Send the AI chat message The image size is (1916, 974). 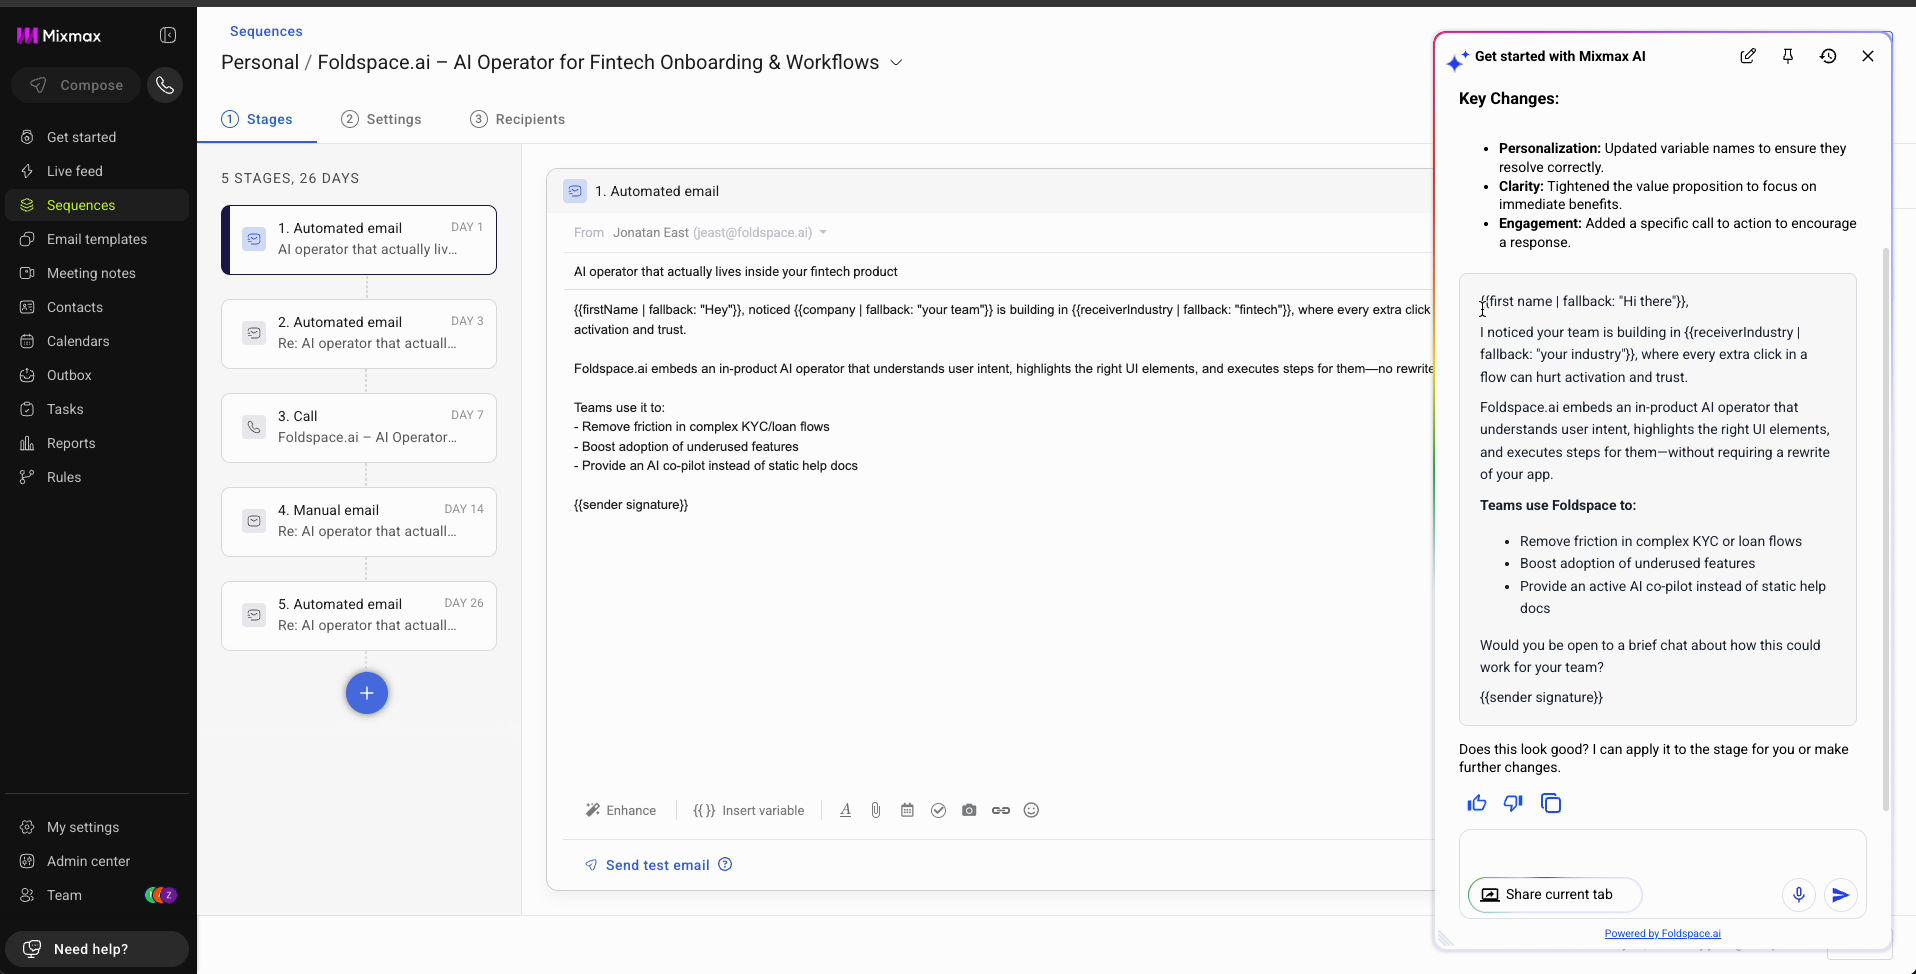[1841, 895]
